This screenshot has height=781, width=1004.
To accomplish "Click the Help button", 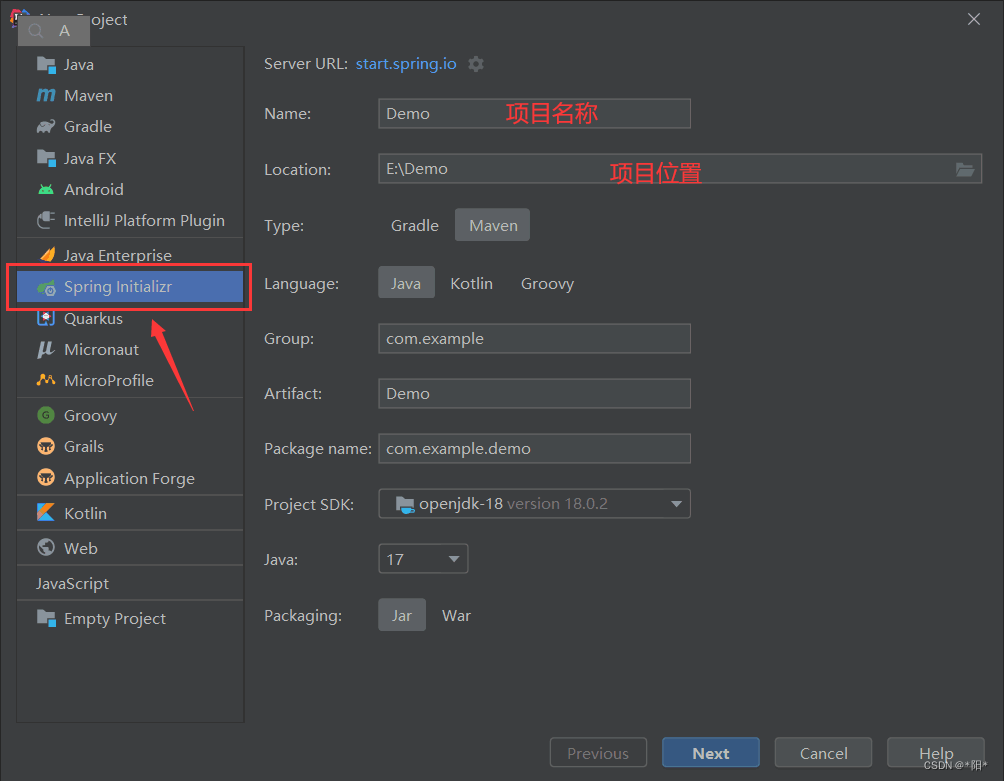I will (935, 753).
